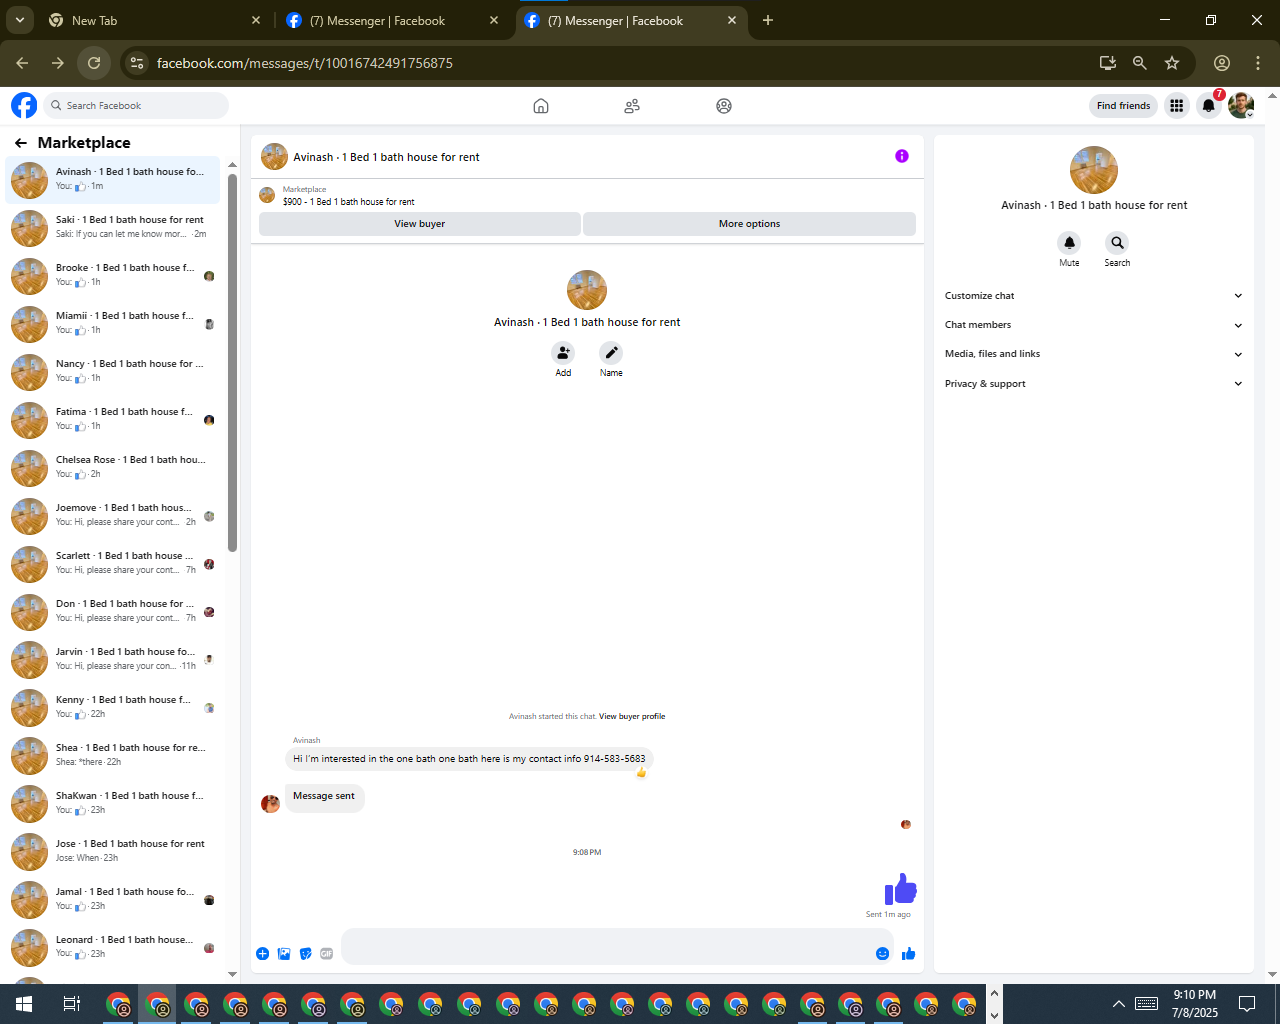Expand Customize chat section
The width and height of the screenshot is (1280, 1024).
tap(1093, 296)
